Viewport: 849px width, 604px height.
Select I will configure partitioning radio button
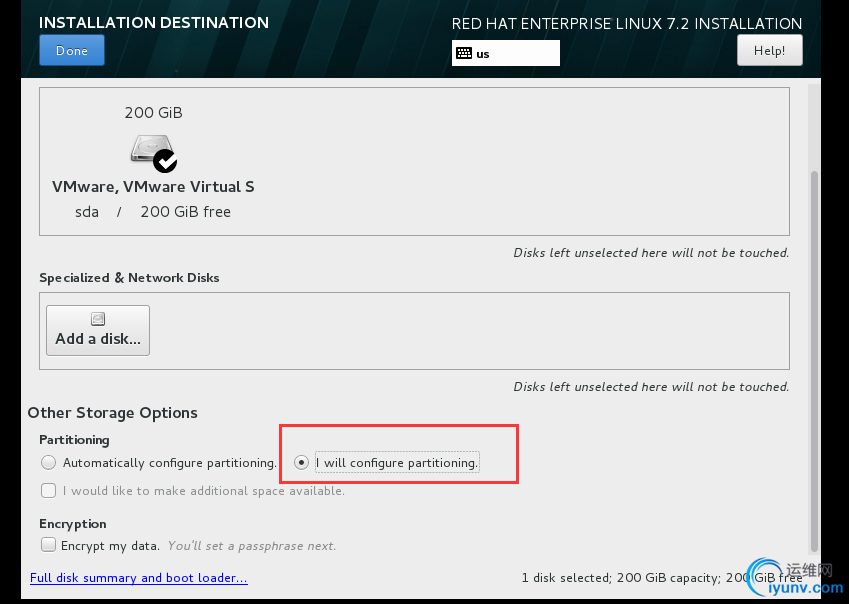click(x=301, y=463)
